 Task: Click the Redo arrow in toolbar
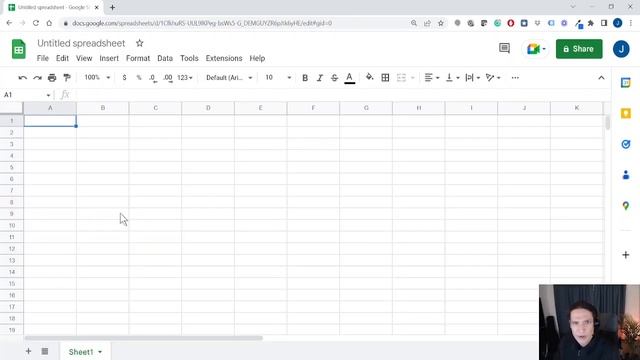[x=37, y=78]
